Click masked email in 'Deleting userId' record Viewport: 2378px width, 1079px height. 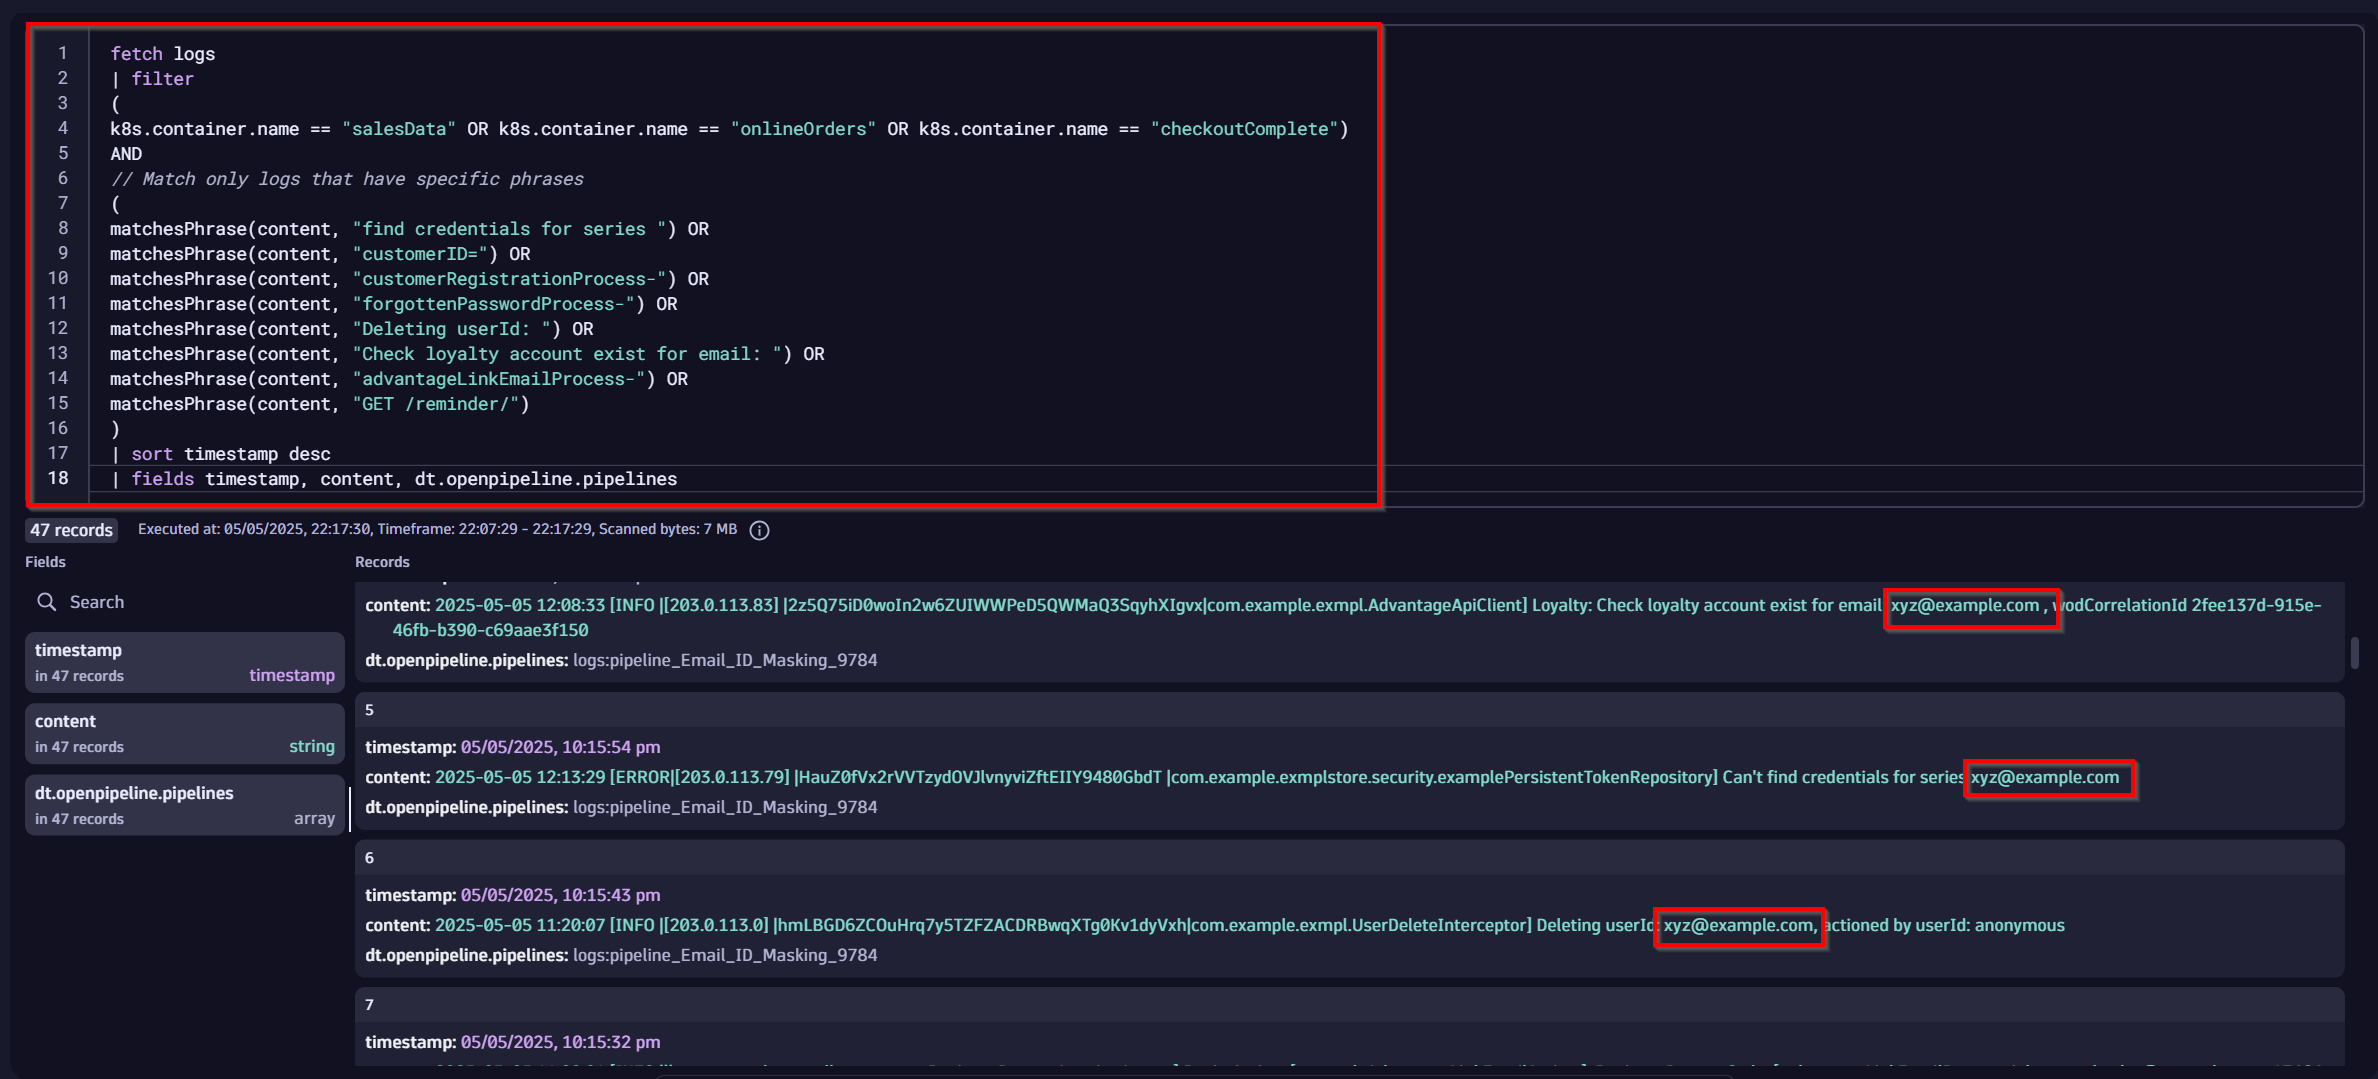pyautogui.click(x=1738, y=926)
